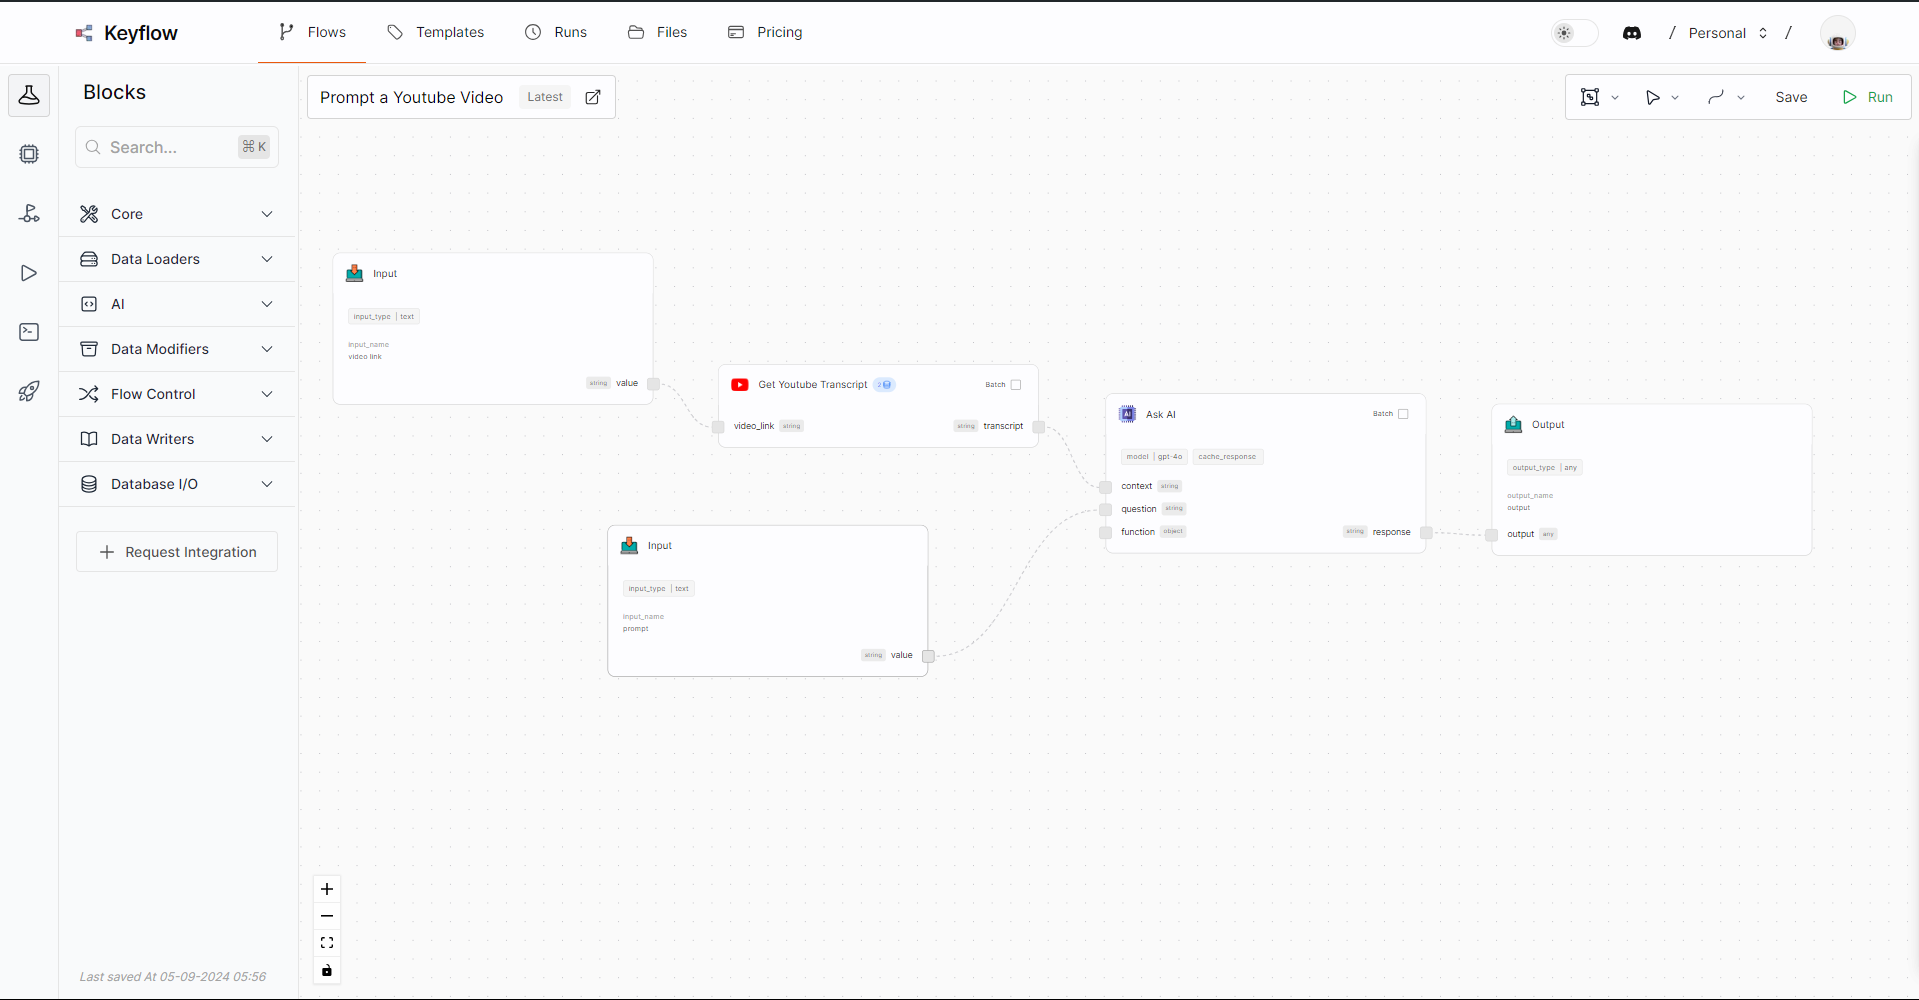Click Last saved timestamp text
1919x1000 pixels.
(173, 977)
